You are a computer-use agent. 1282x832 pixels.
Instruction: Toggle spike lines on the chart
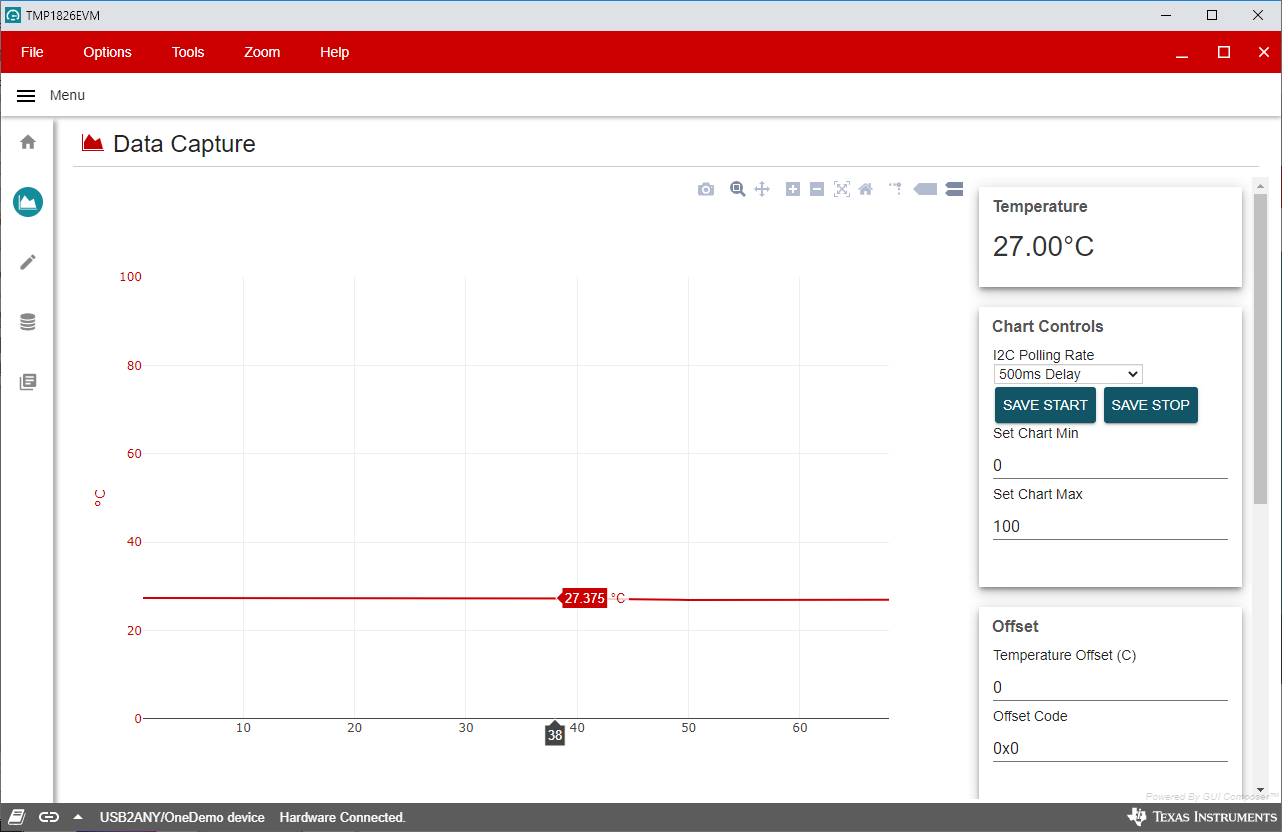pyautogui.click(x=895, y=188)
